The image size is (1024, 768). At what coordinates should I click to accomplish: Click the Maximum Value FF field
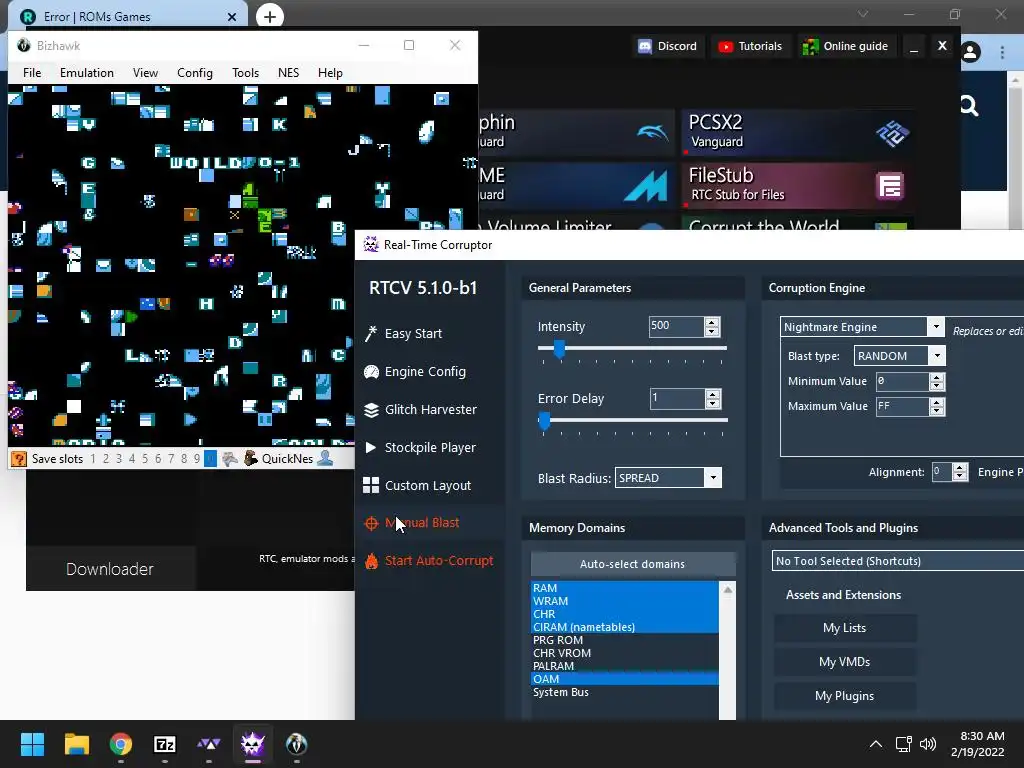902,406
